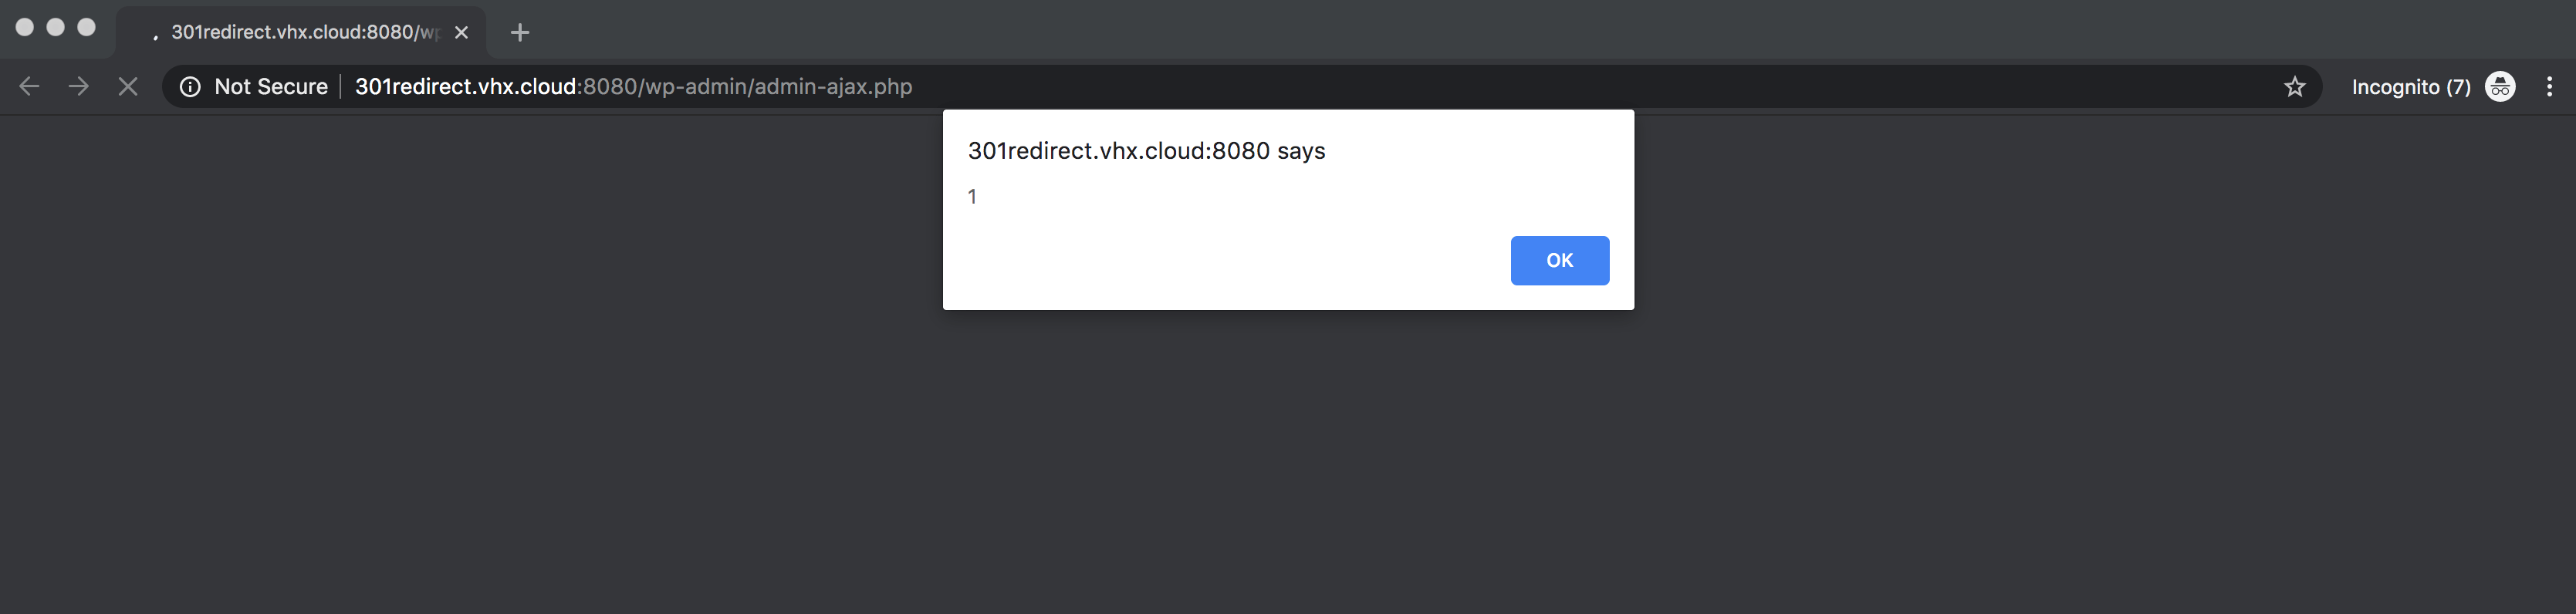The width and height of the screenshot is (2576, 614).
Task: Click the back navigation arrow
Action: [29, 87]
